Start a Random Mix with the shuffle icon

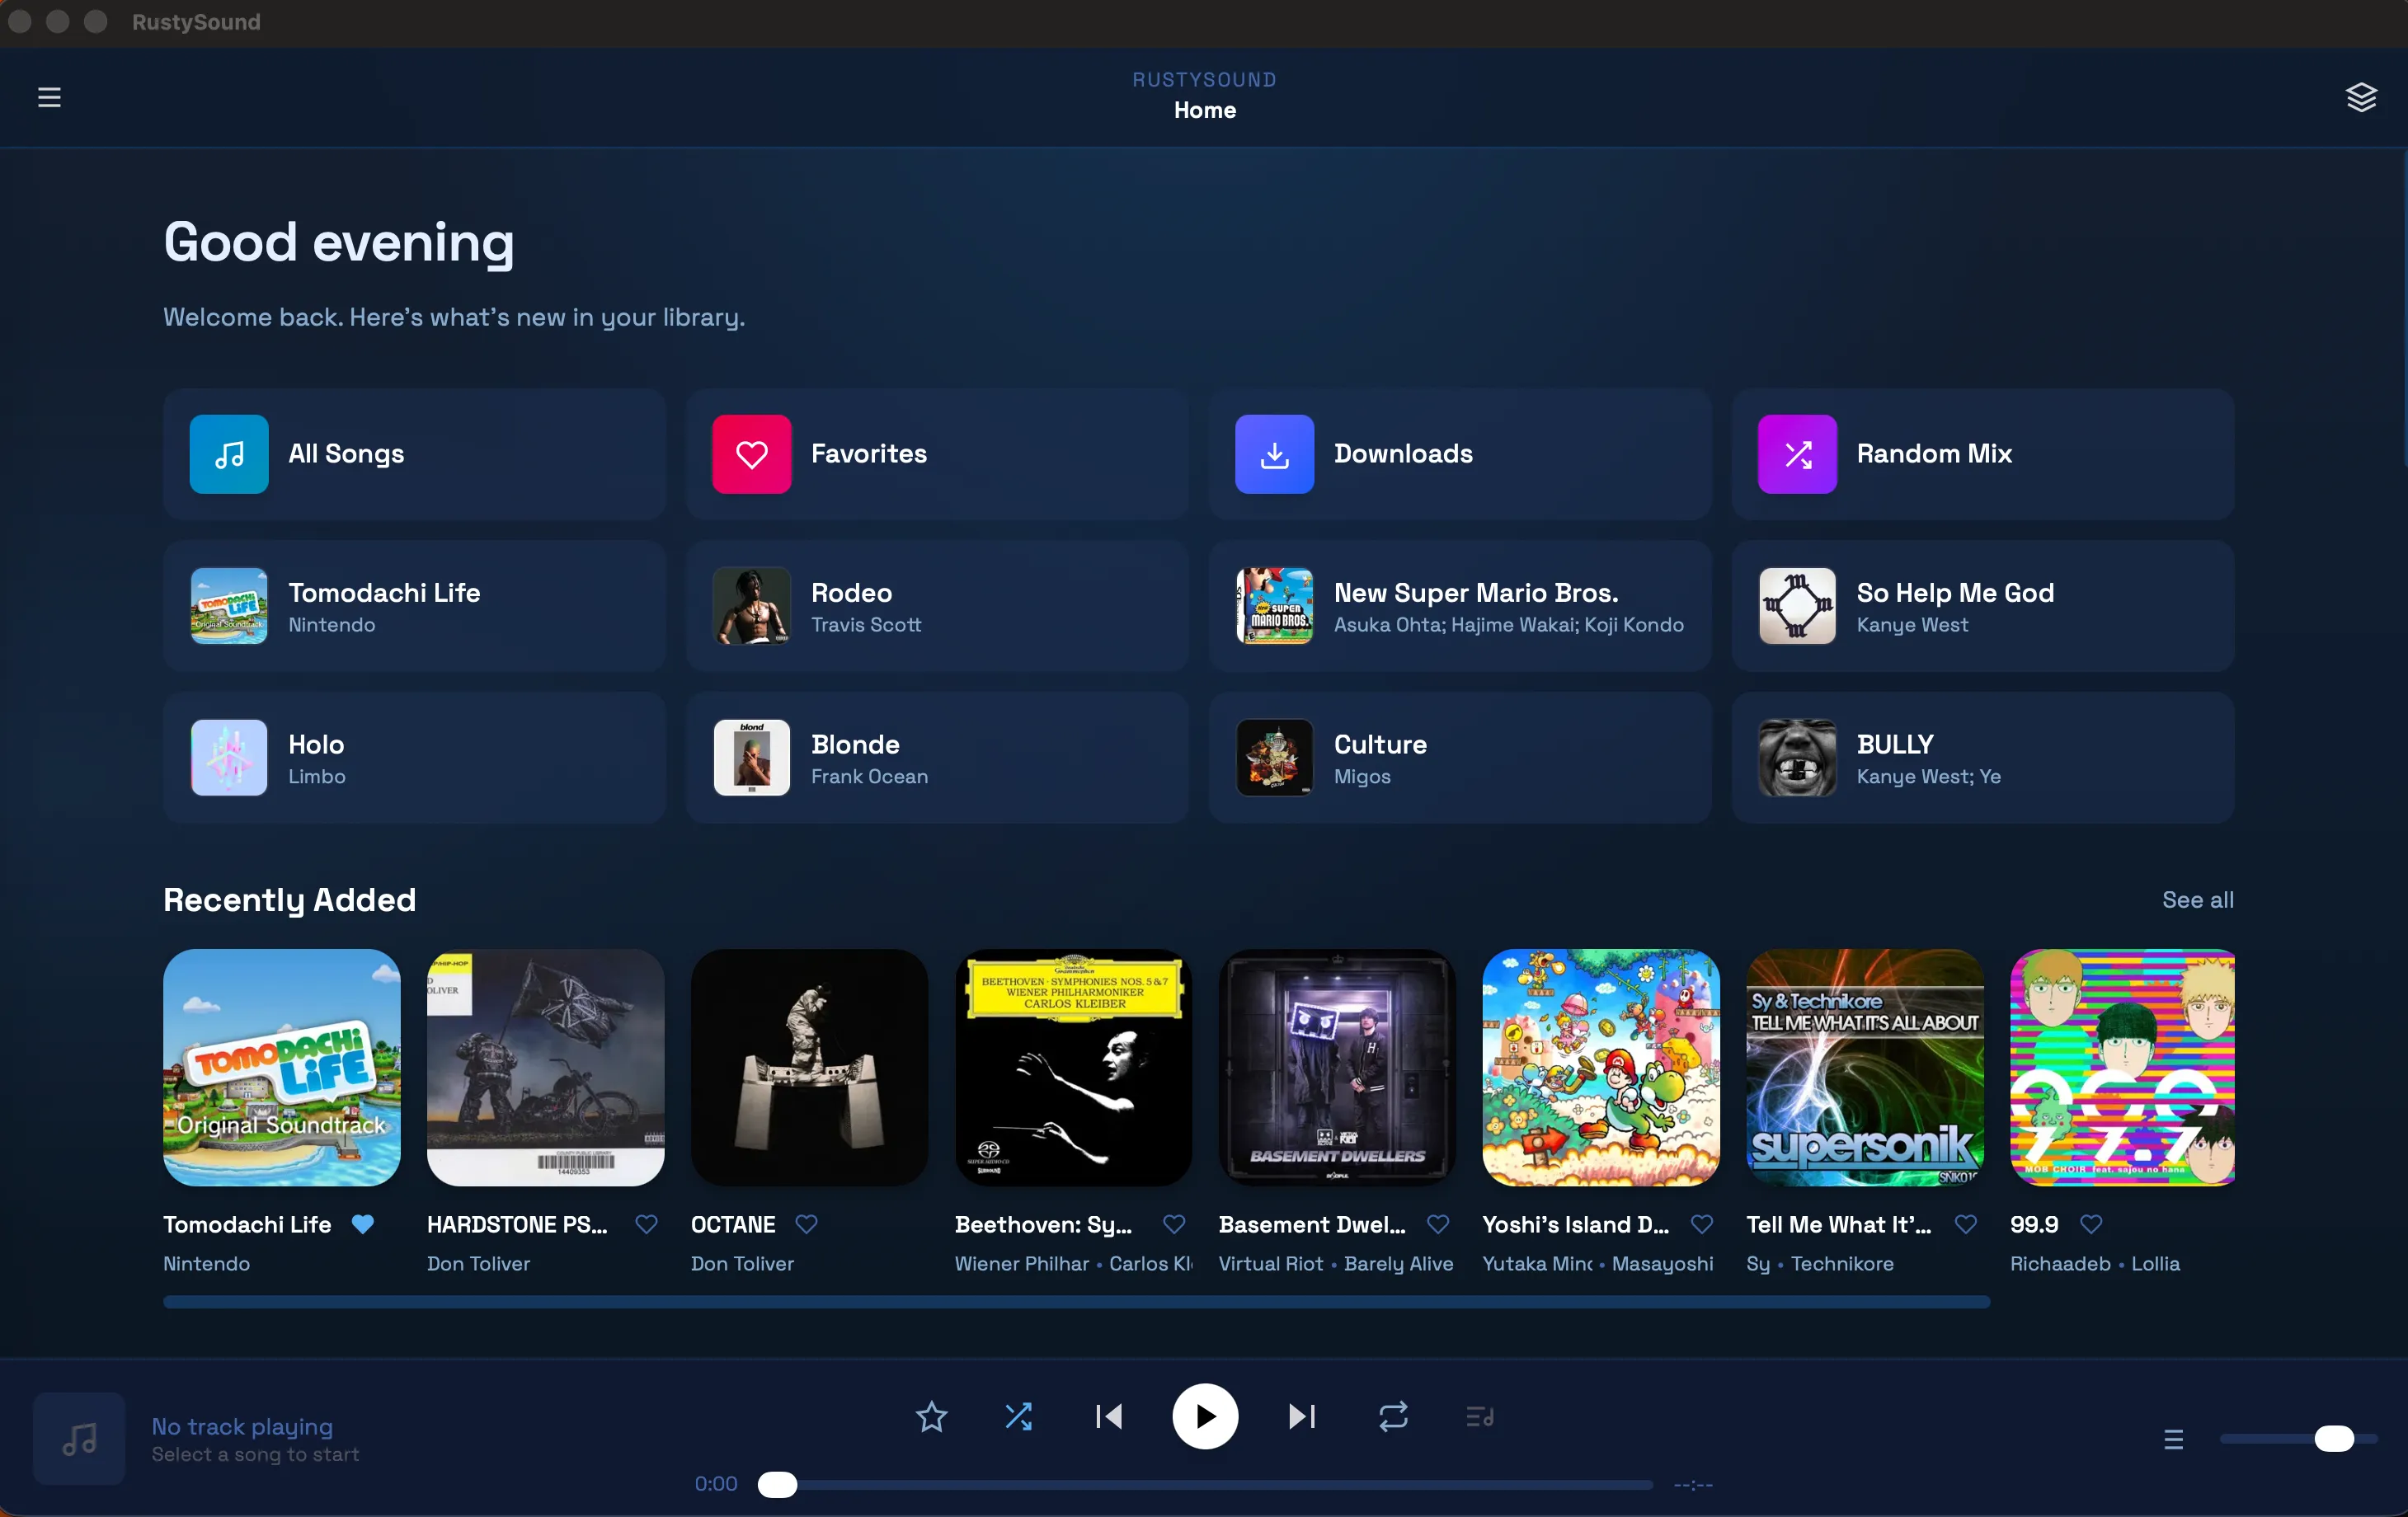click(1797, 454)
